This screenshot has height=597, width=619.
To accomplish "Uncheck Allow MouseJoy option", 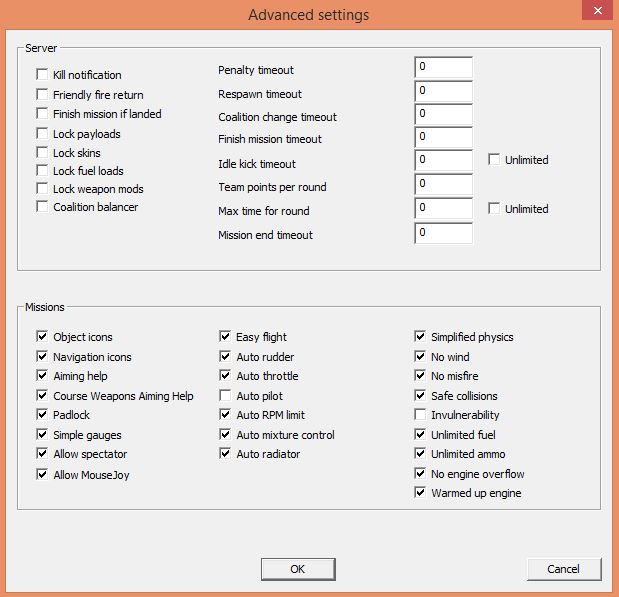I will pyautogui.click(x=42, y=474).
